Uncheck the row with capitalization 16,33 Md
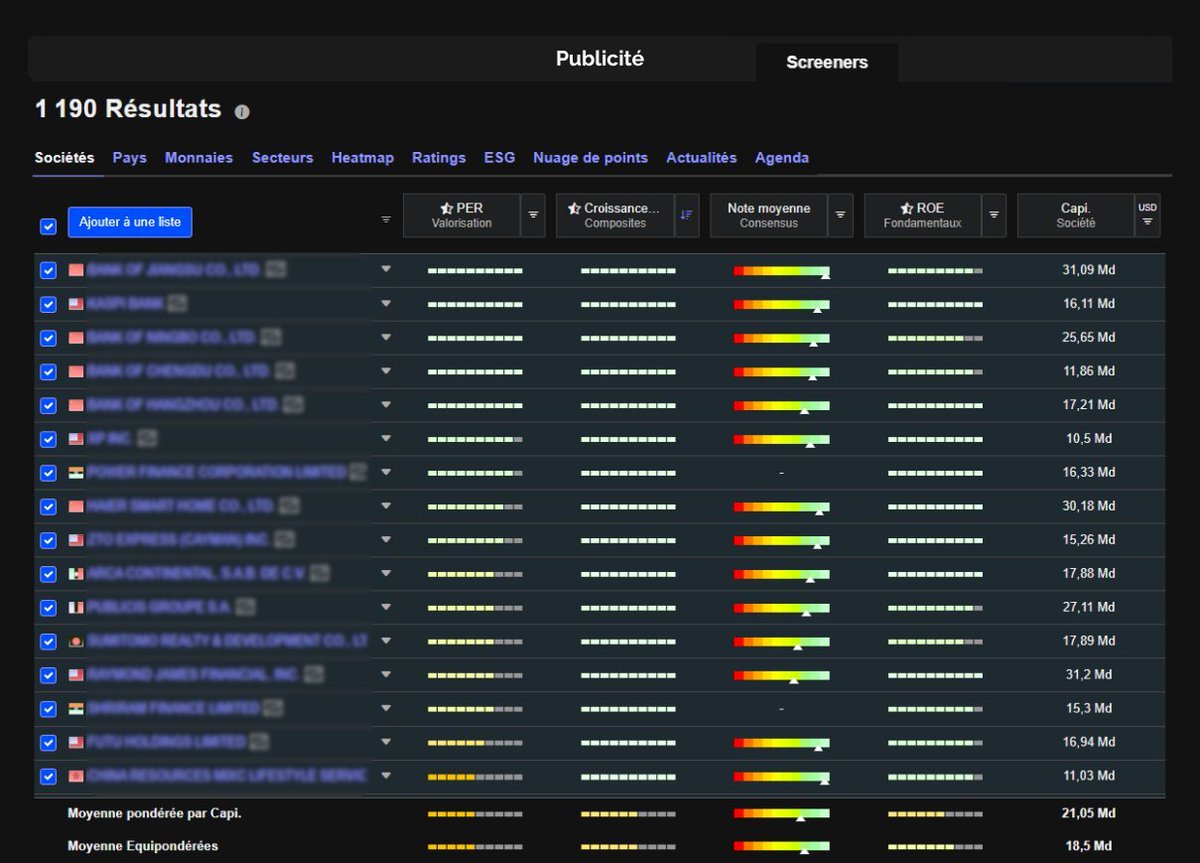1200x863 pixels. pyautogui.click(x=48, y=472)
